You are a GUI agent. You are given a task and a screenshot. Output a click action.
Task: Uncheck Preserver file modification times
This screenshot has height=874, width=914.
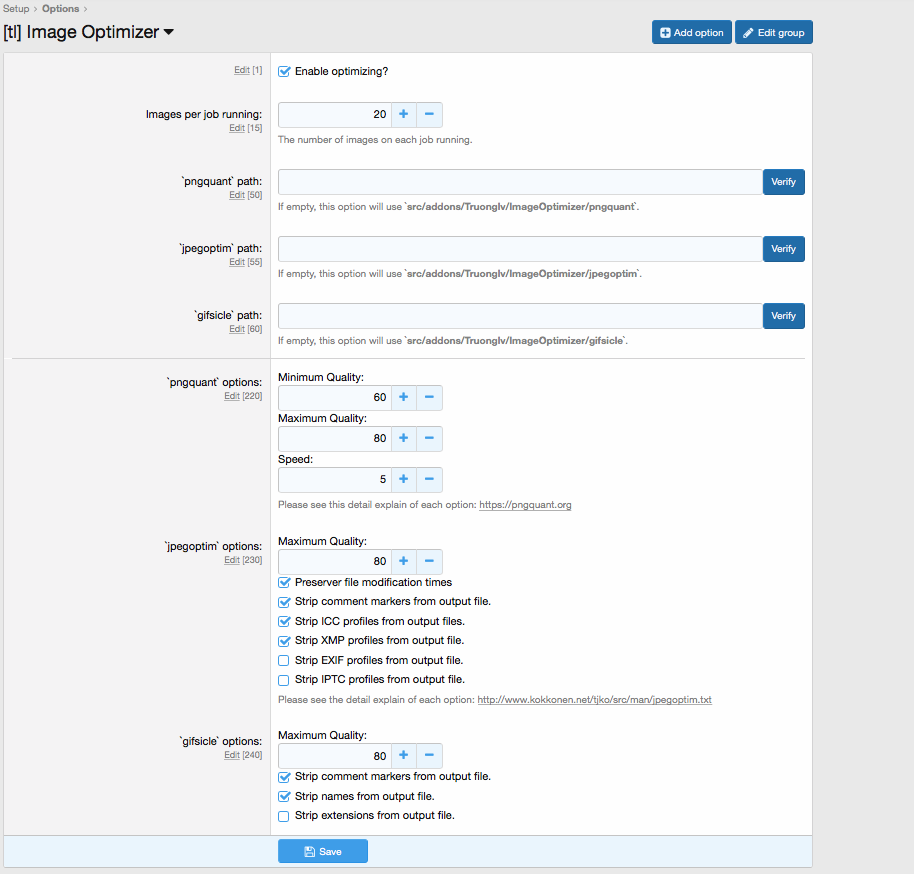click(x=284, y=583)
